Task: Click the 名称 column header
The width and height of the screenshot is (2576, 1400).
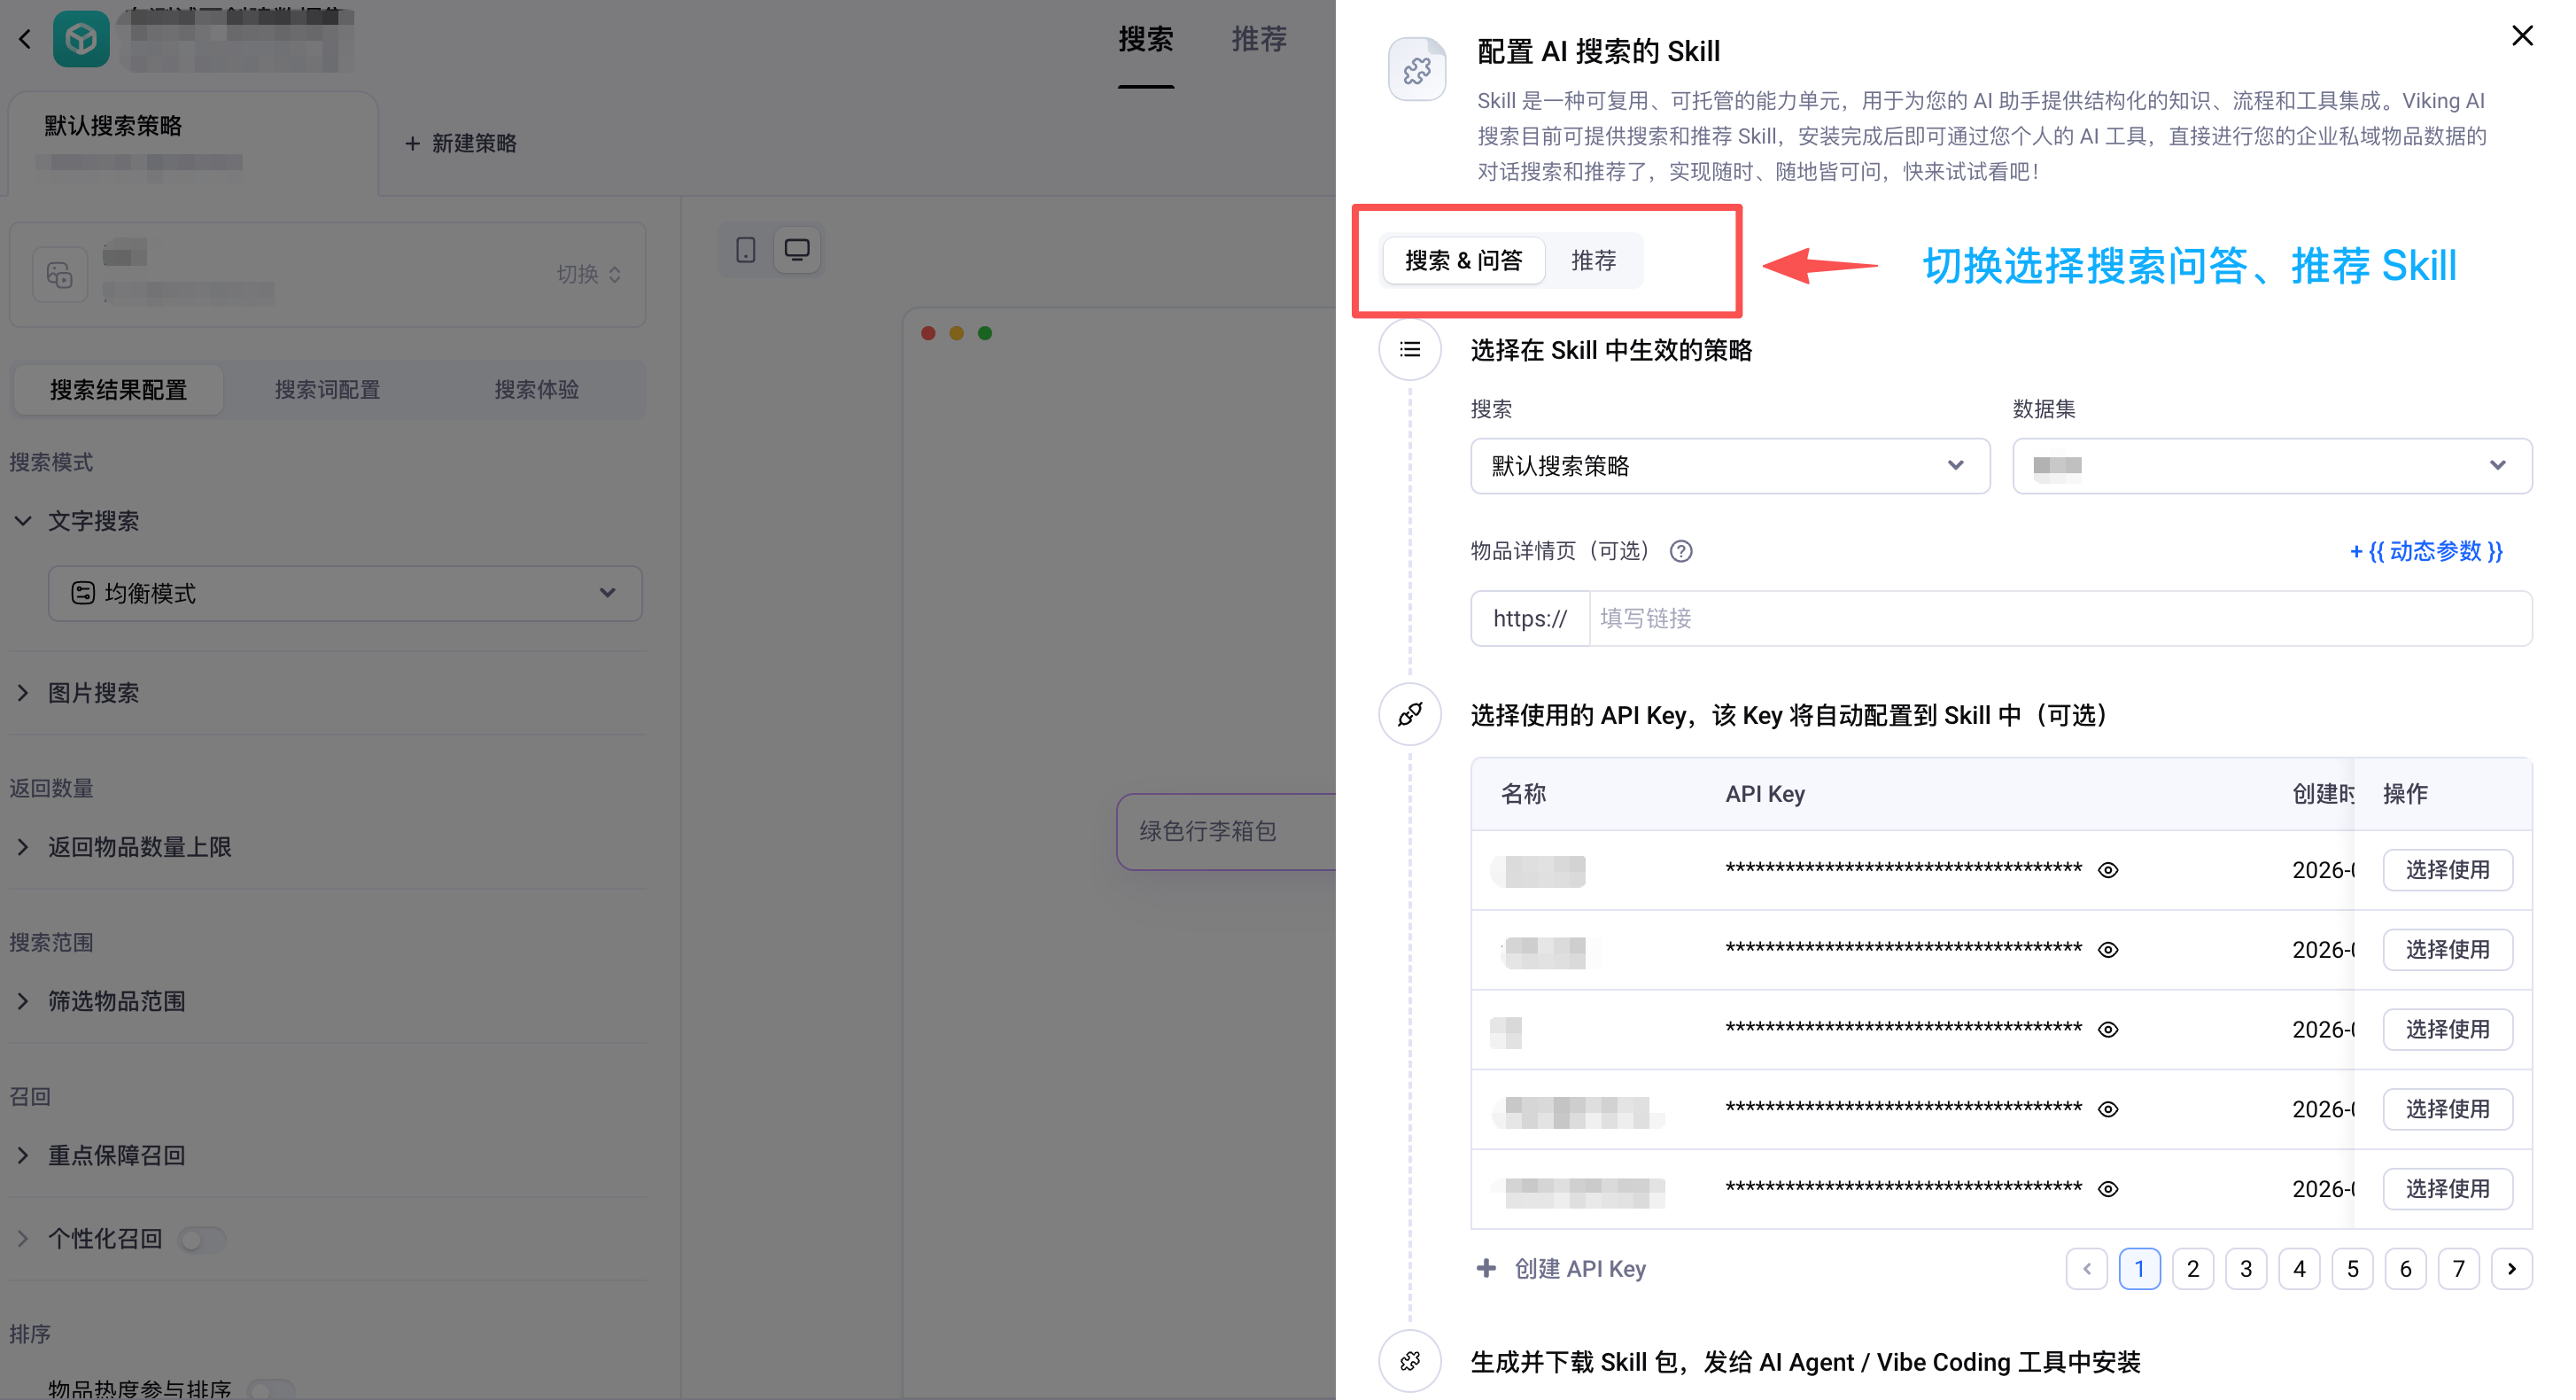Action: click(x=1523, y=794)
